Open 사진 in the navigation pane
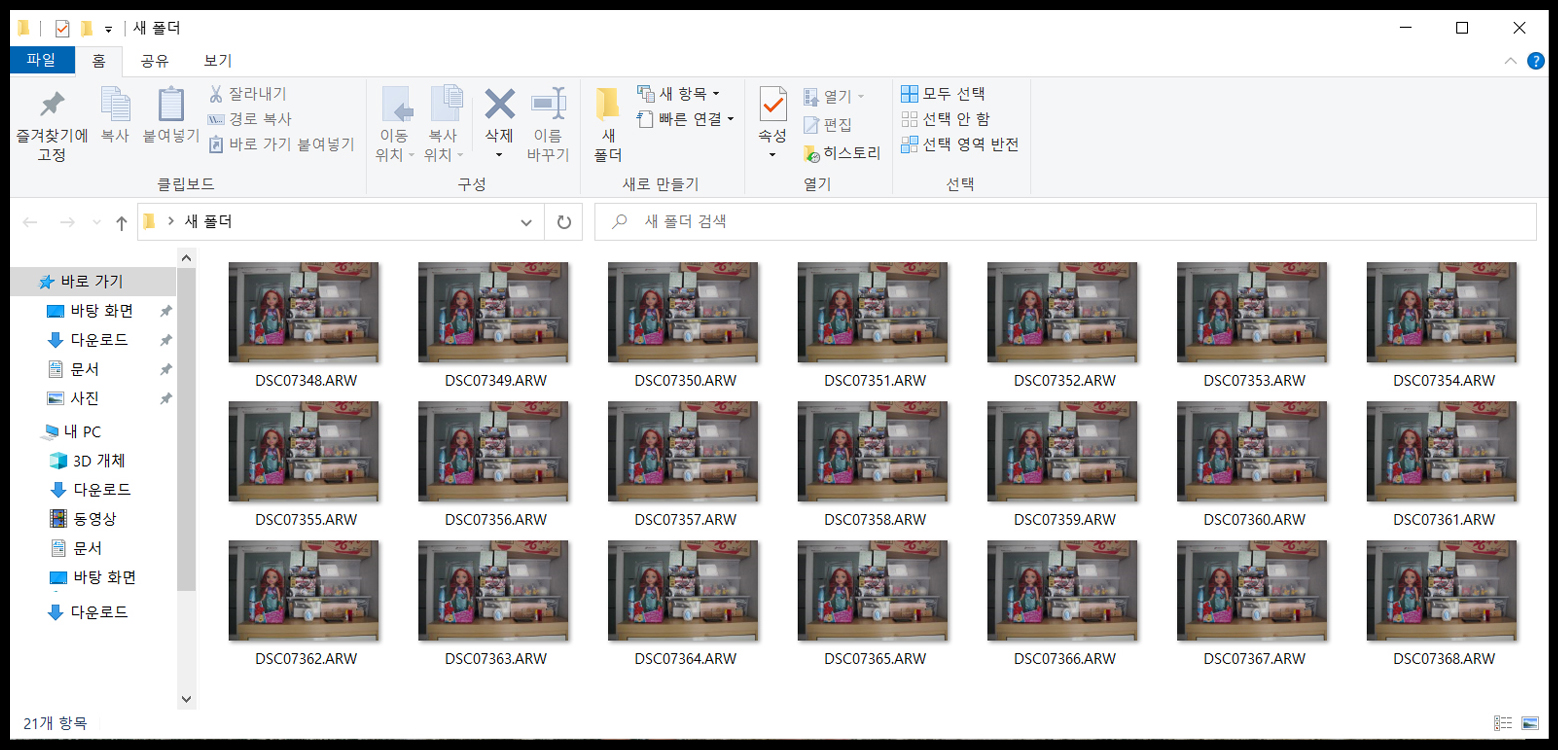 (85, 398)
